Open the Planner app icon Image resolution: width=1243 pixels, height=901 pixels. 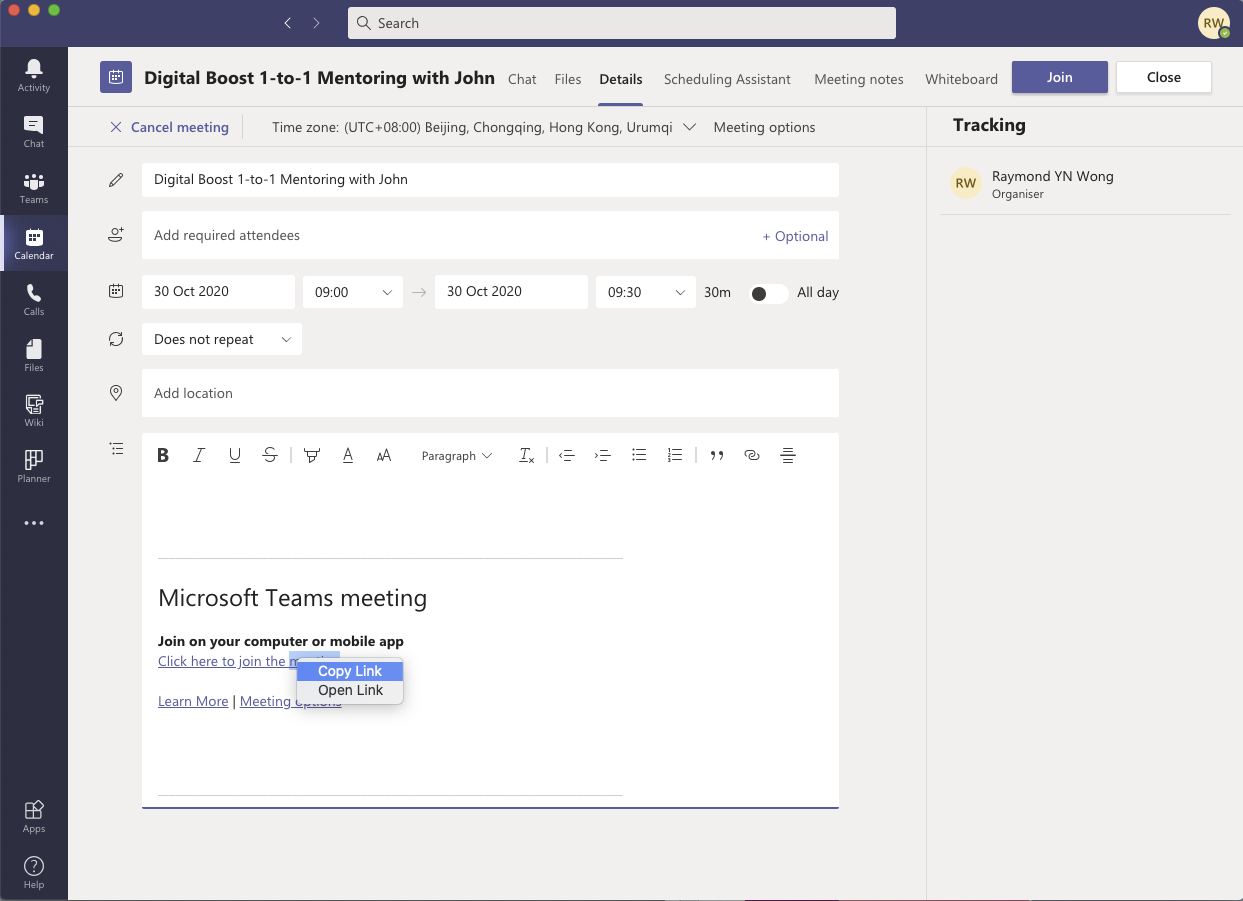34,466
